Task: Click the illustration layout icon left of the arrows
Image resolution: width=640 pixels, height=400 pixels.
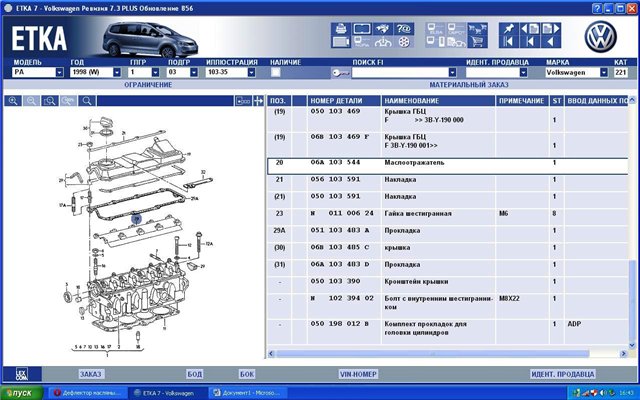Action: click(243, 101)
